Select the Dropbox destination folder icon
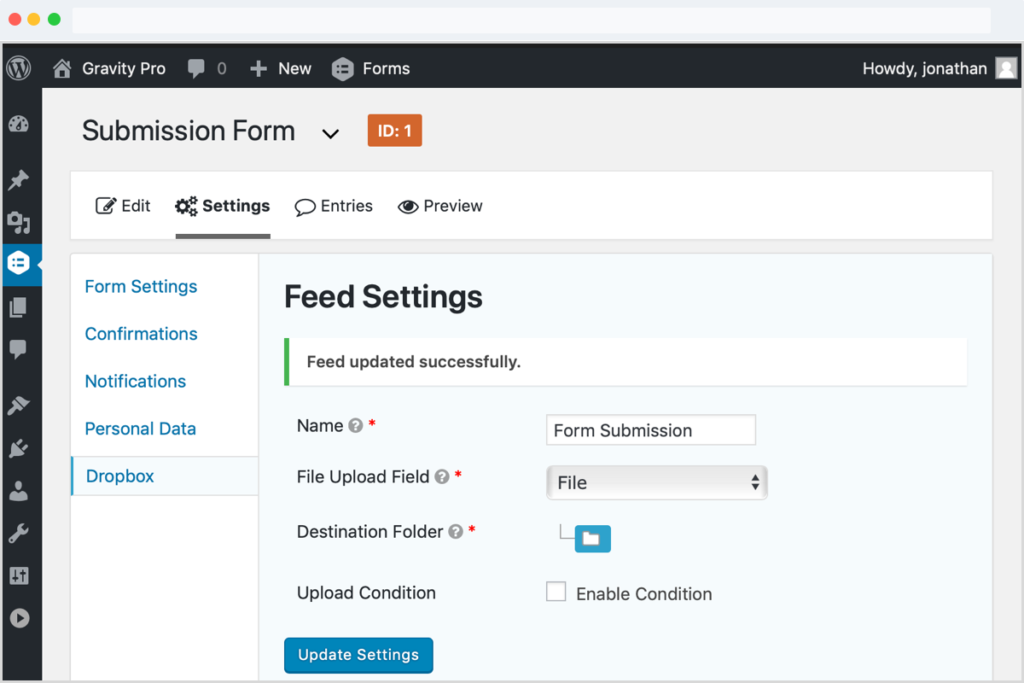The image size is (1024, 683). pos(593,538)
